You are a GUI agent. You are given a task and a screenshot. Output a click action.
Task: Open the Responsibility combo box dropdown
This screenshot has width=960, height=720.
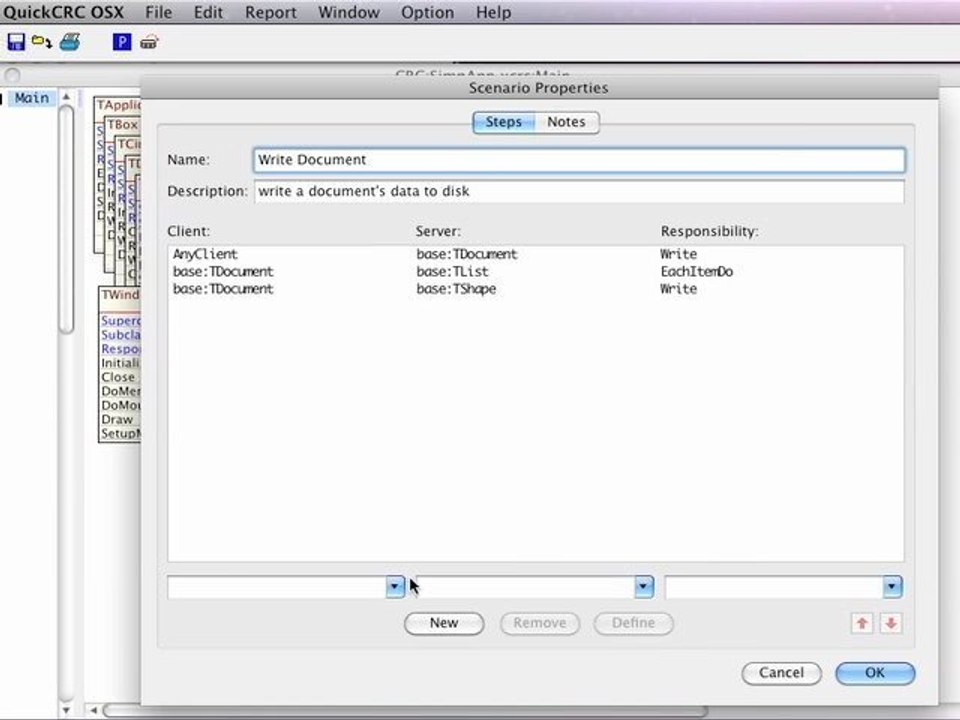[x=892, y=587]
